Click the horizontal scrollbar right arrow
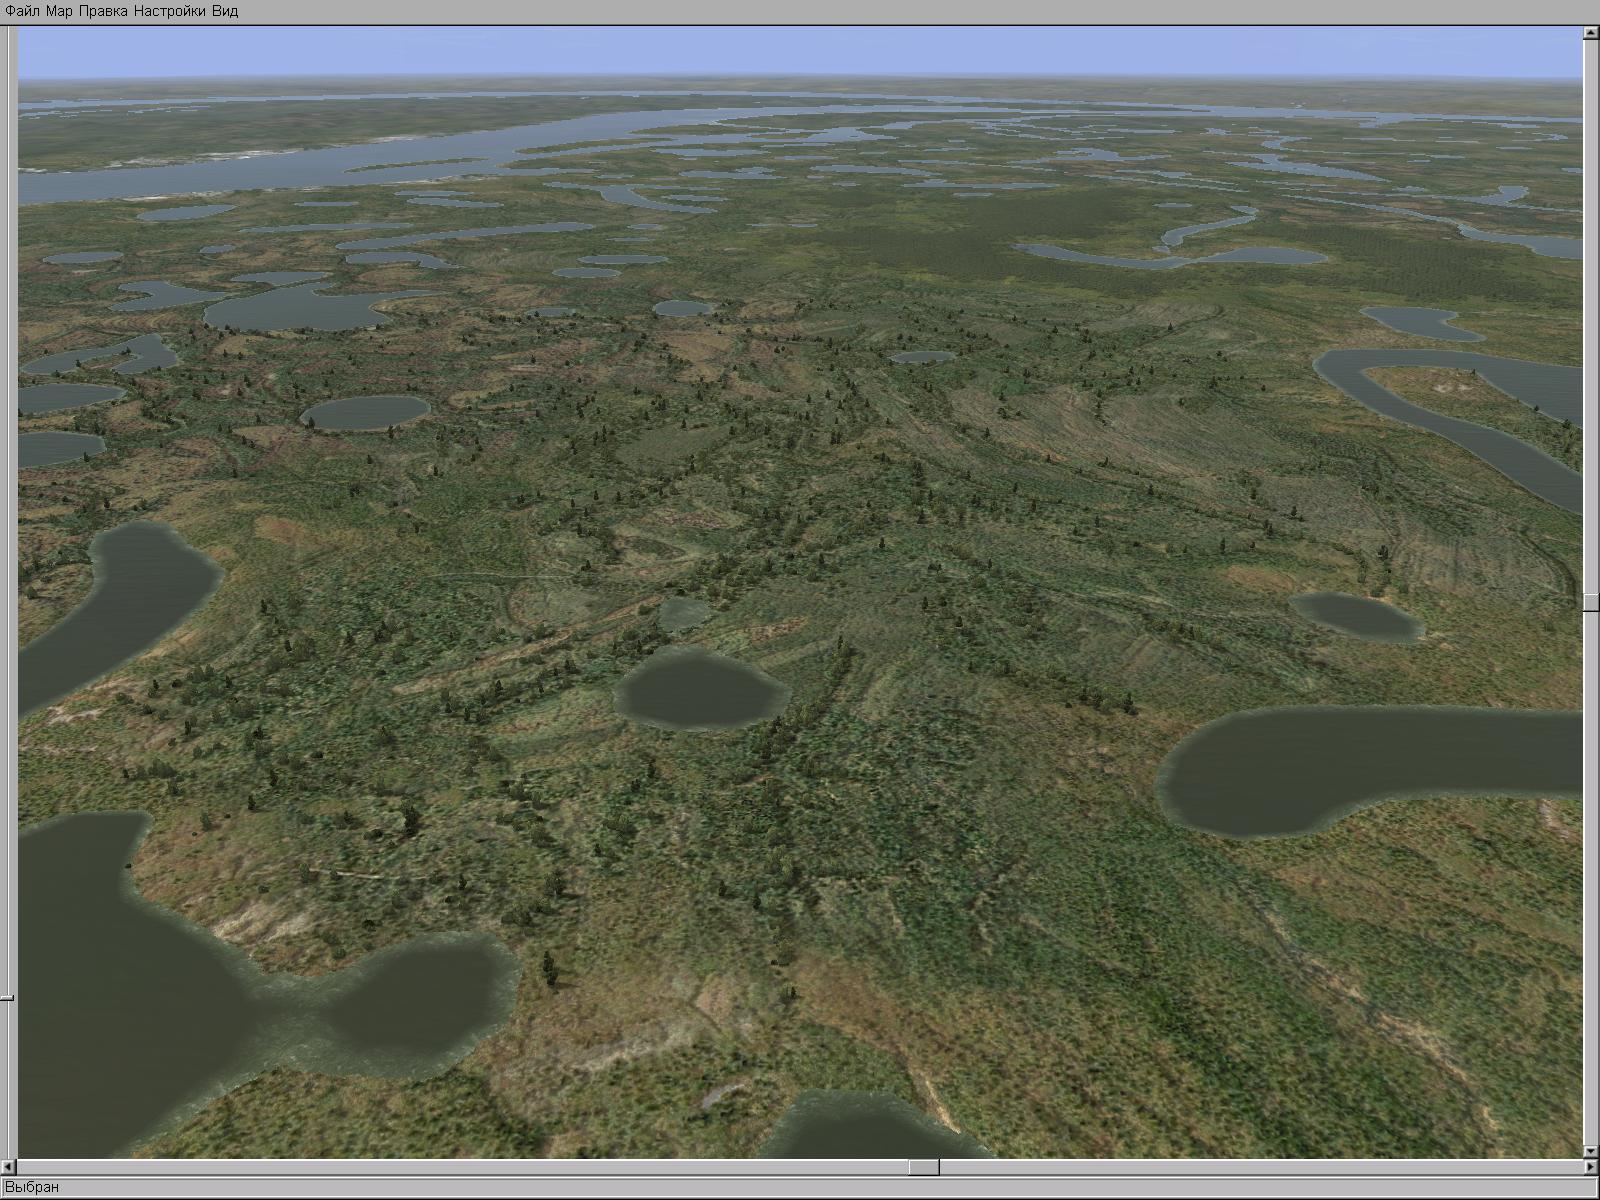The height and width of the screenshot is (1200, 1600). coord(1591,1167)
